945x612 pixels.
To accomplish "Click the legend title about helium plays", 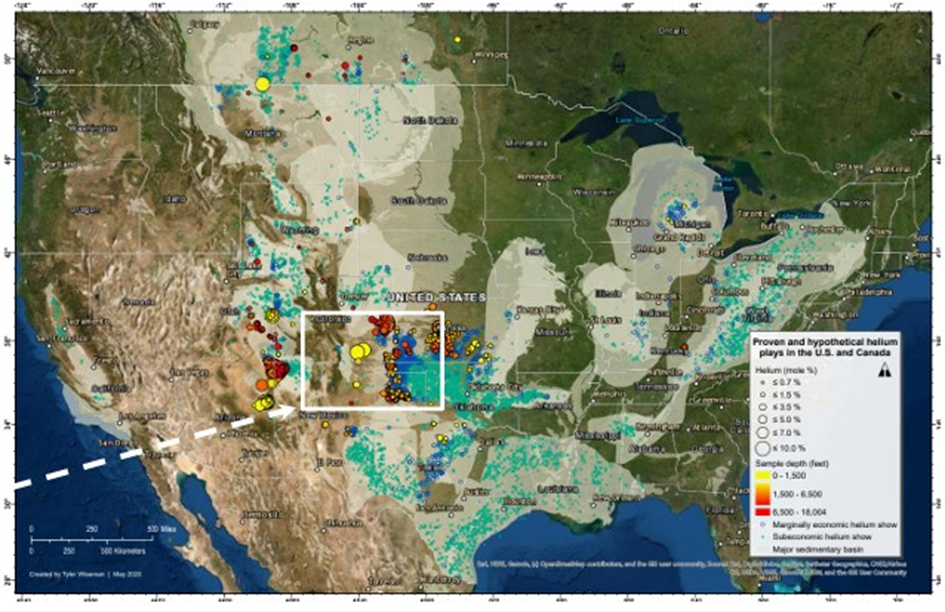I will pyautogui.click(x=825, y=346).
